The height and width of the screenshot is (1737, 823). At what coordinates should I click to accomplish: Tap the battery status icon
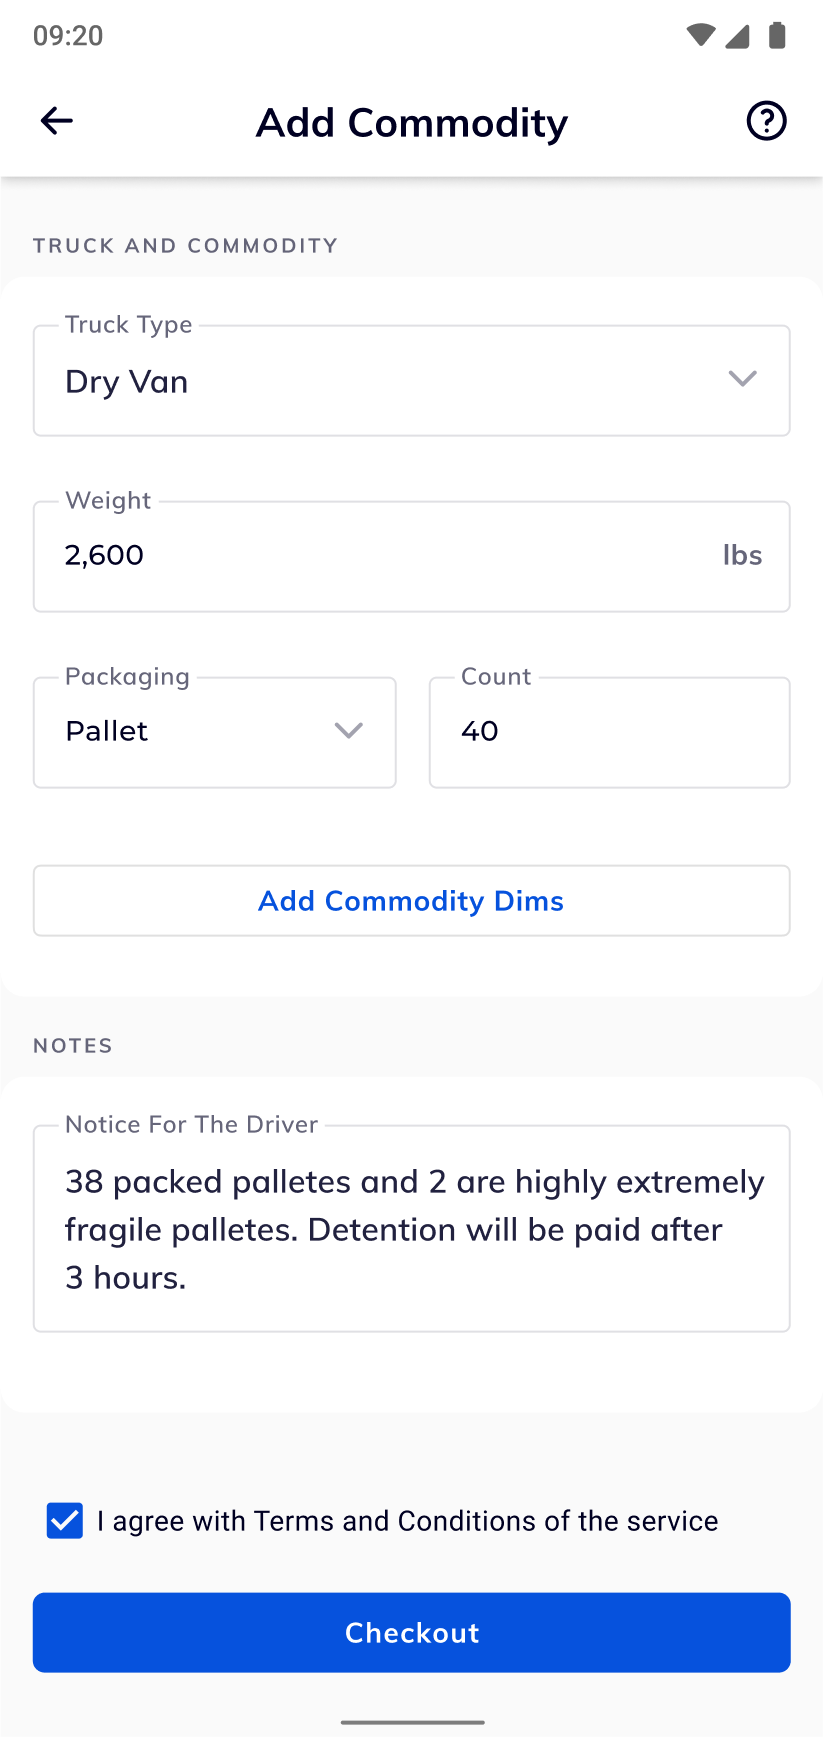coord(777,36)
